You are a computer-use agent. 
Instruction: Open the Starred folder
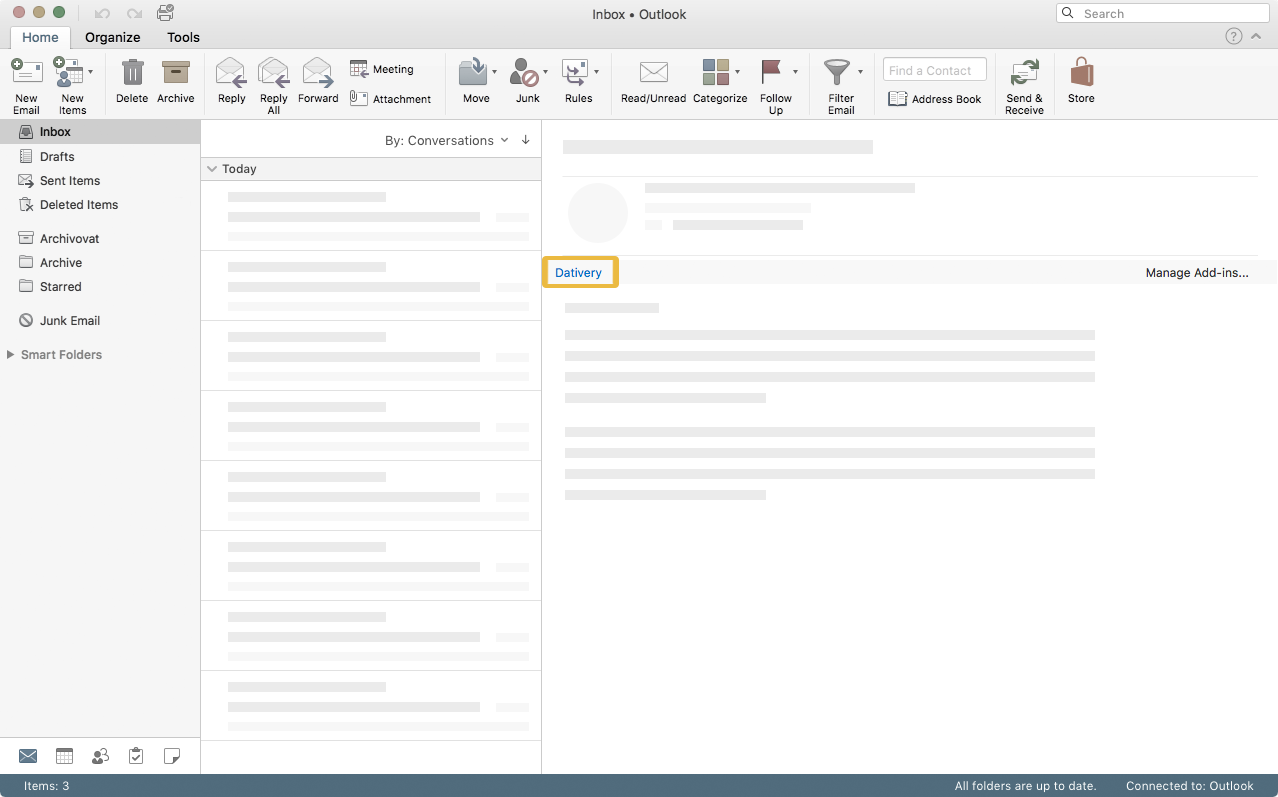[100, 286]
